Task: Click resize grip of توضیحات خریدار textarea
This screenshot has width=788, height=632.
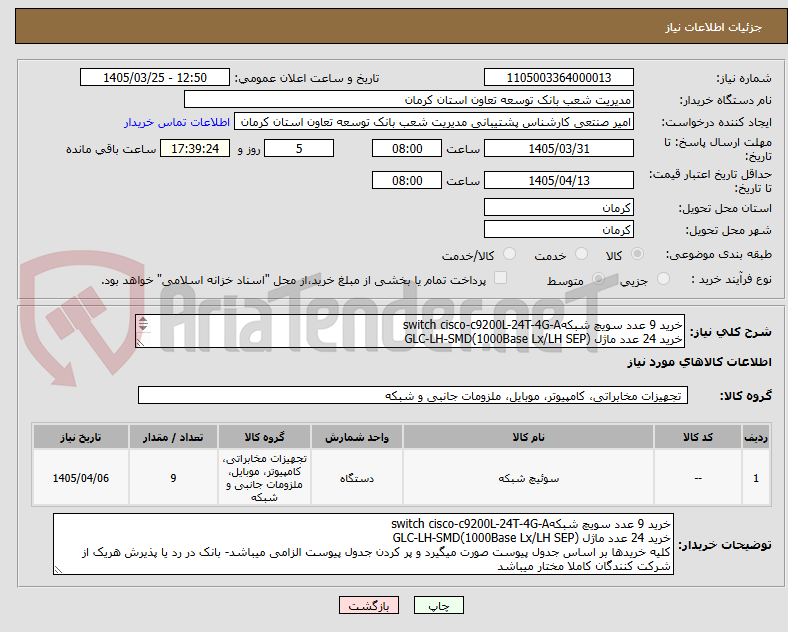Action: pyautogui.click(x=58, y=569)
